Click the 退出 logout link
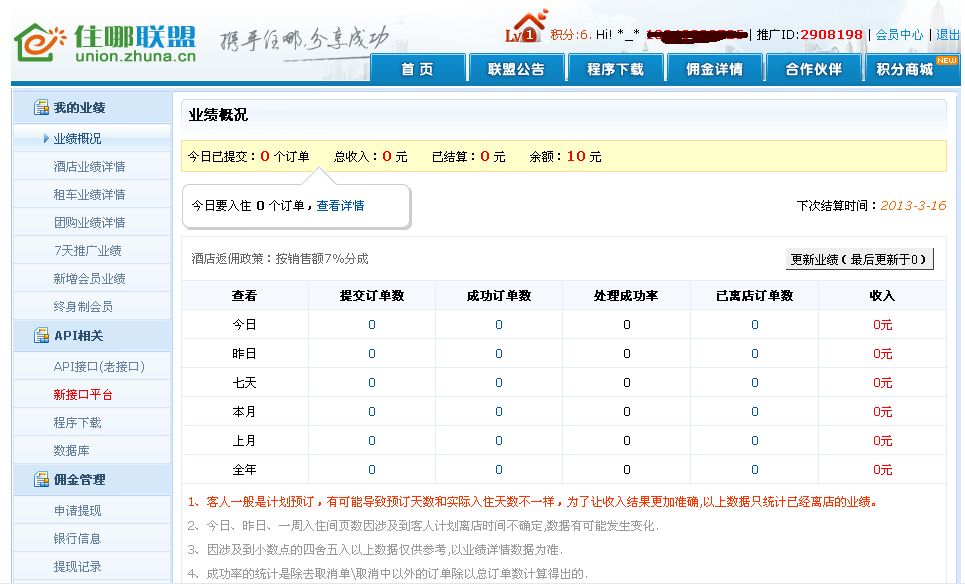The image size is (965, 584). coord(947,34)
